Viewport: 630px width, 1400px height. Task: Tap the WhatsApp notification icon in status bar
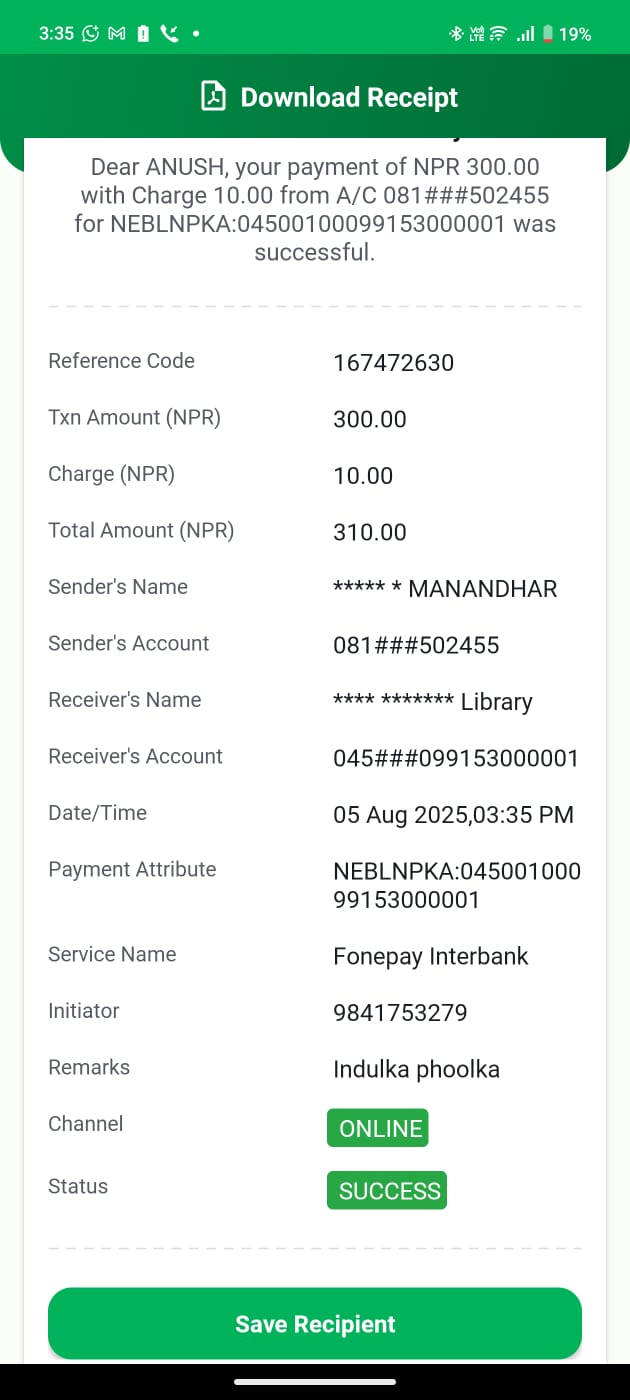(x=91, y=34)
